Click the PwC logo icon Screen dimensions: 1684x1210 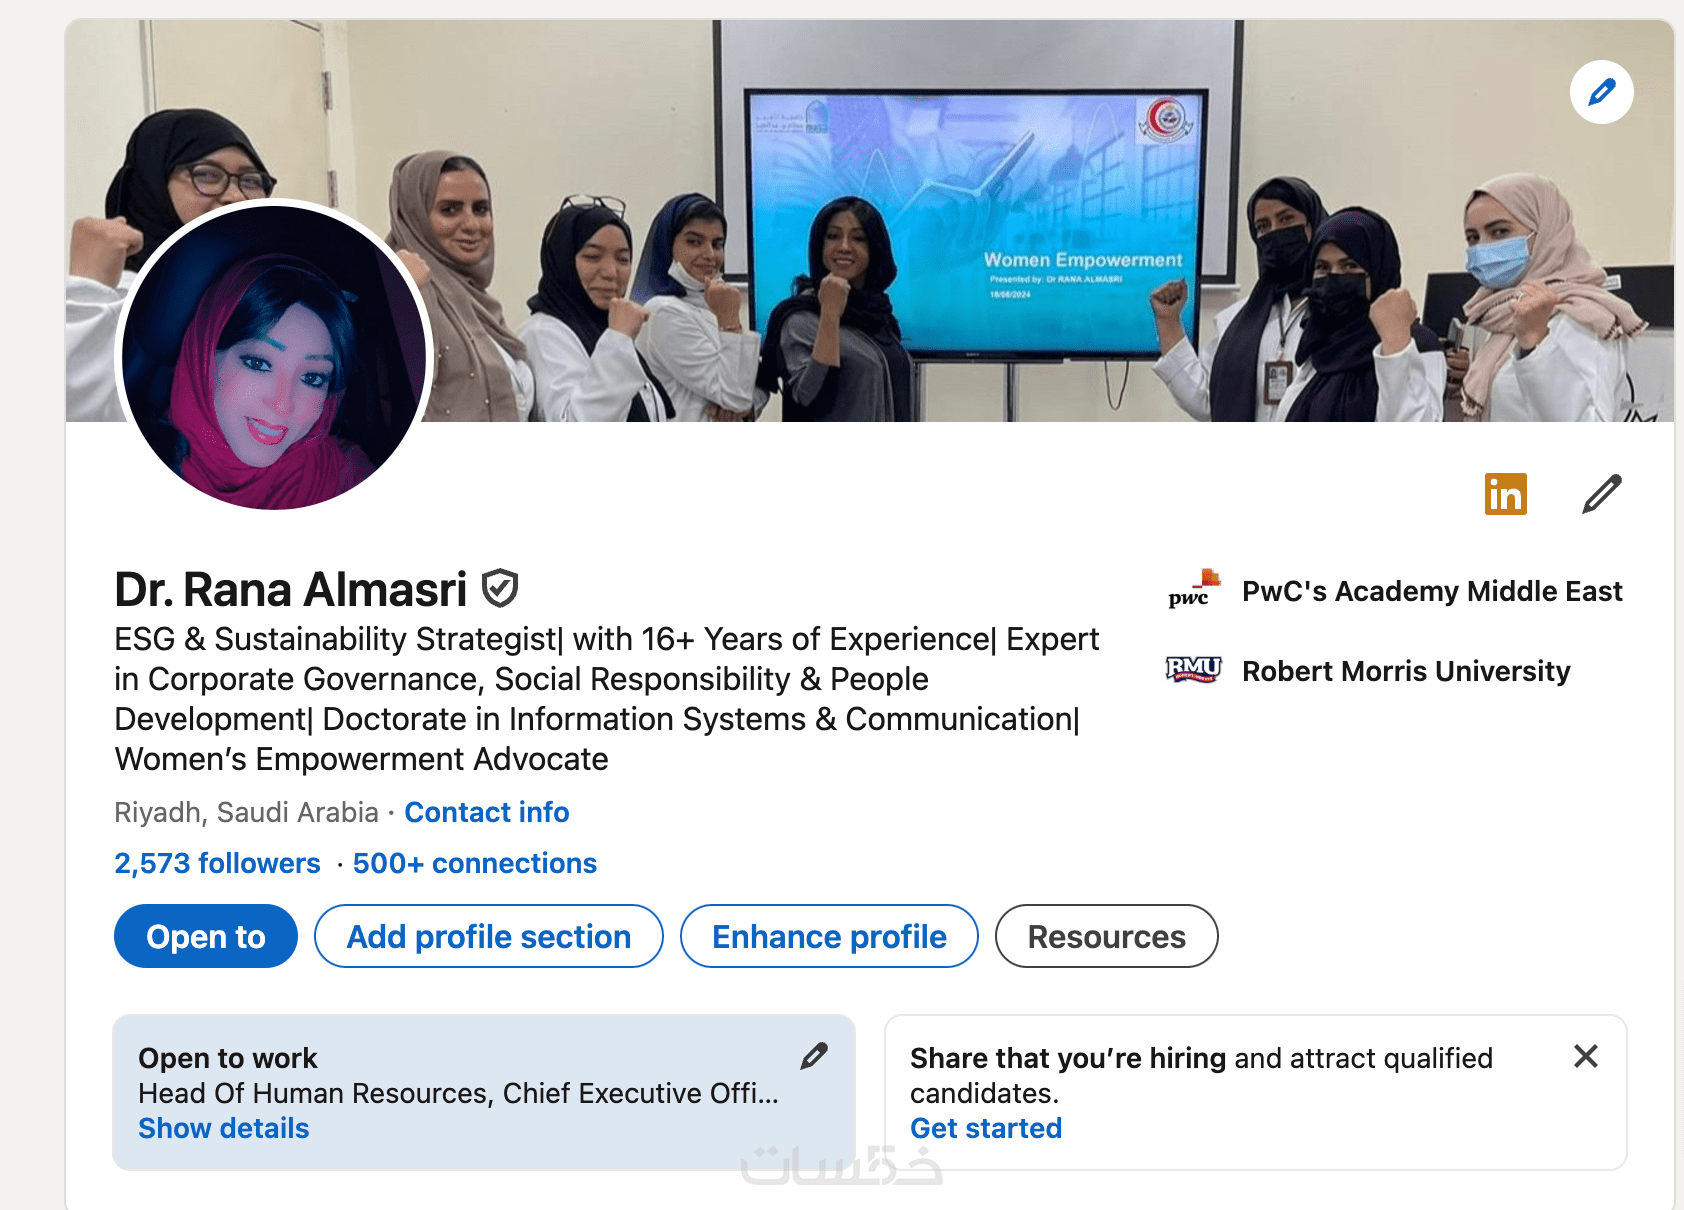pyautogui.click(x=1194, y=590)
